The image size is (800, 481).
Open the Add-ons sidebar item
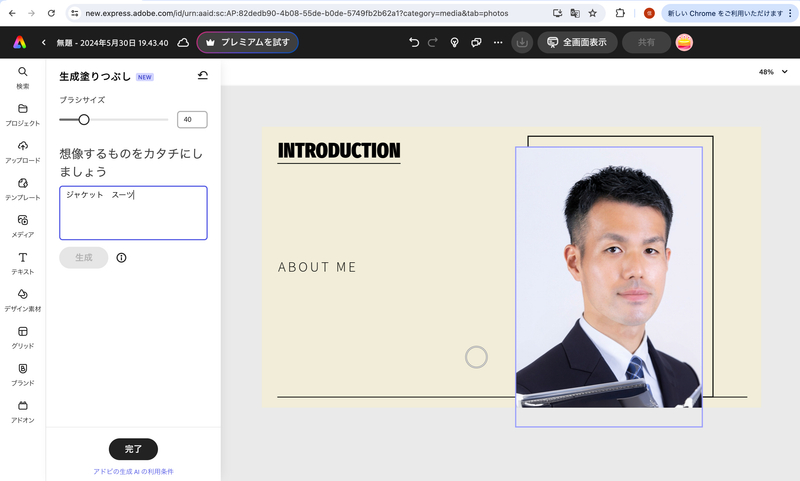tap(22, 412)
